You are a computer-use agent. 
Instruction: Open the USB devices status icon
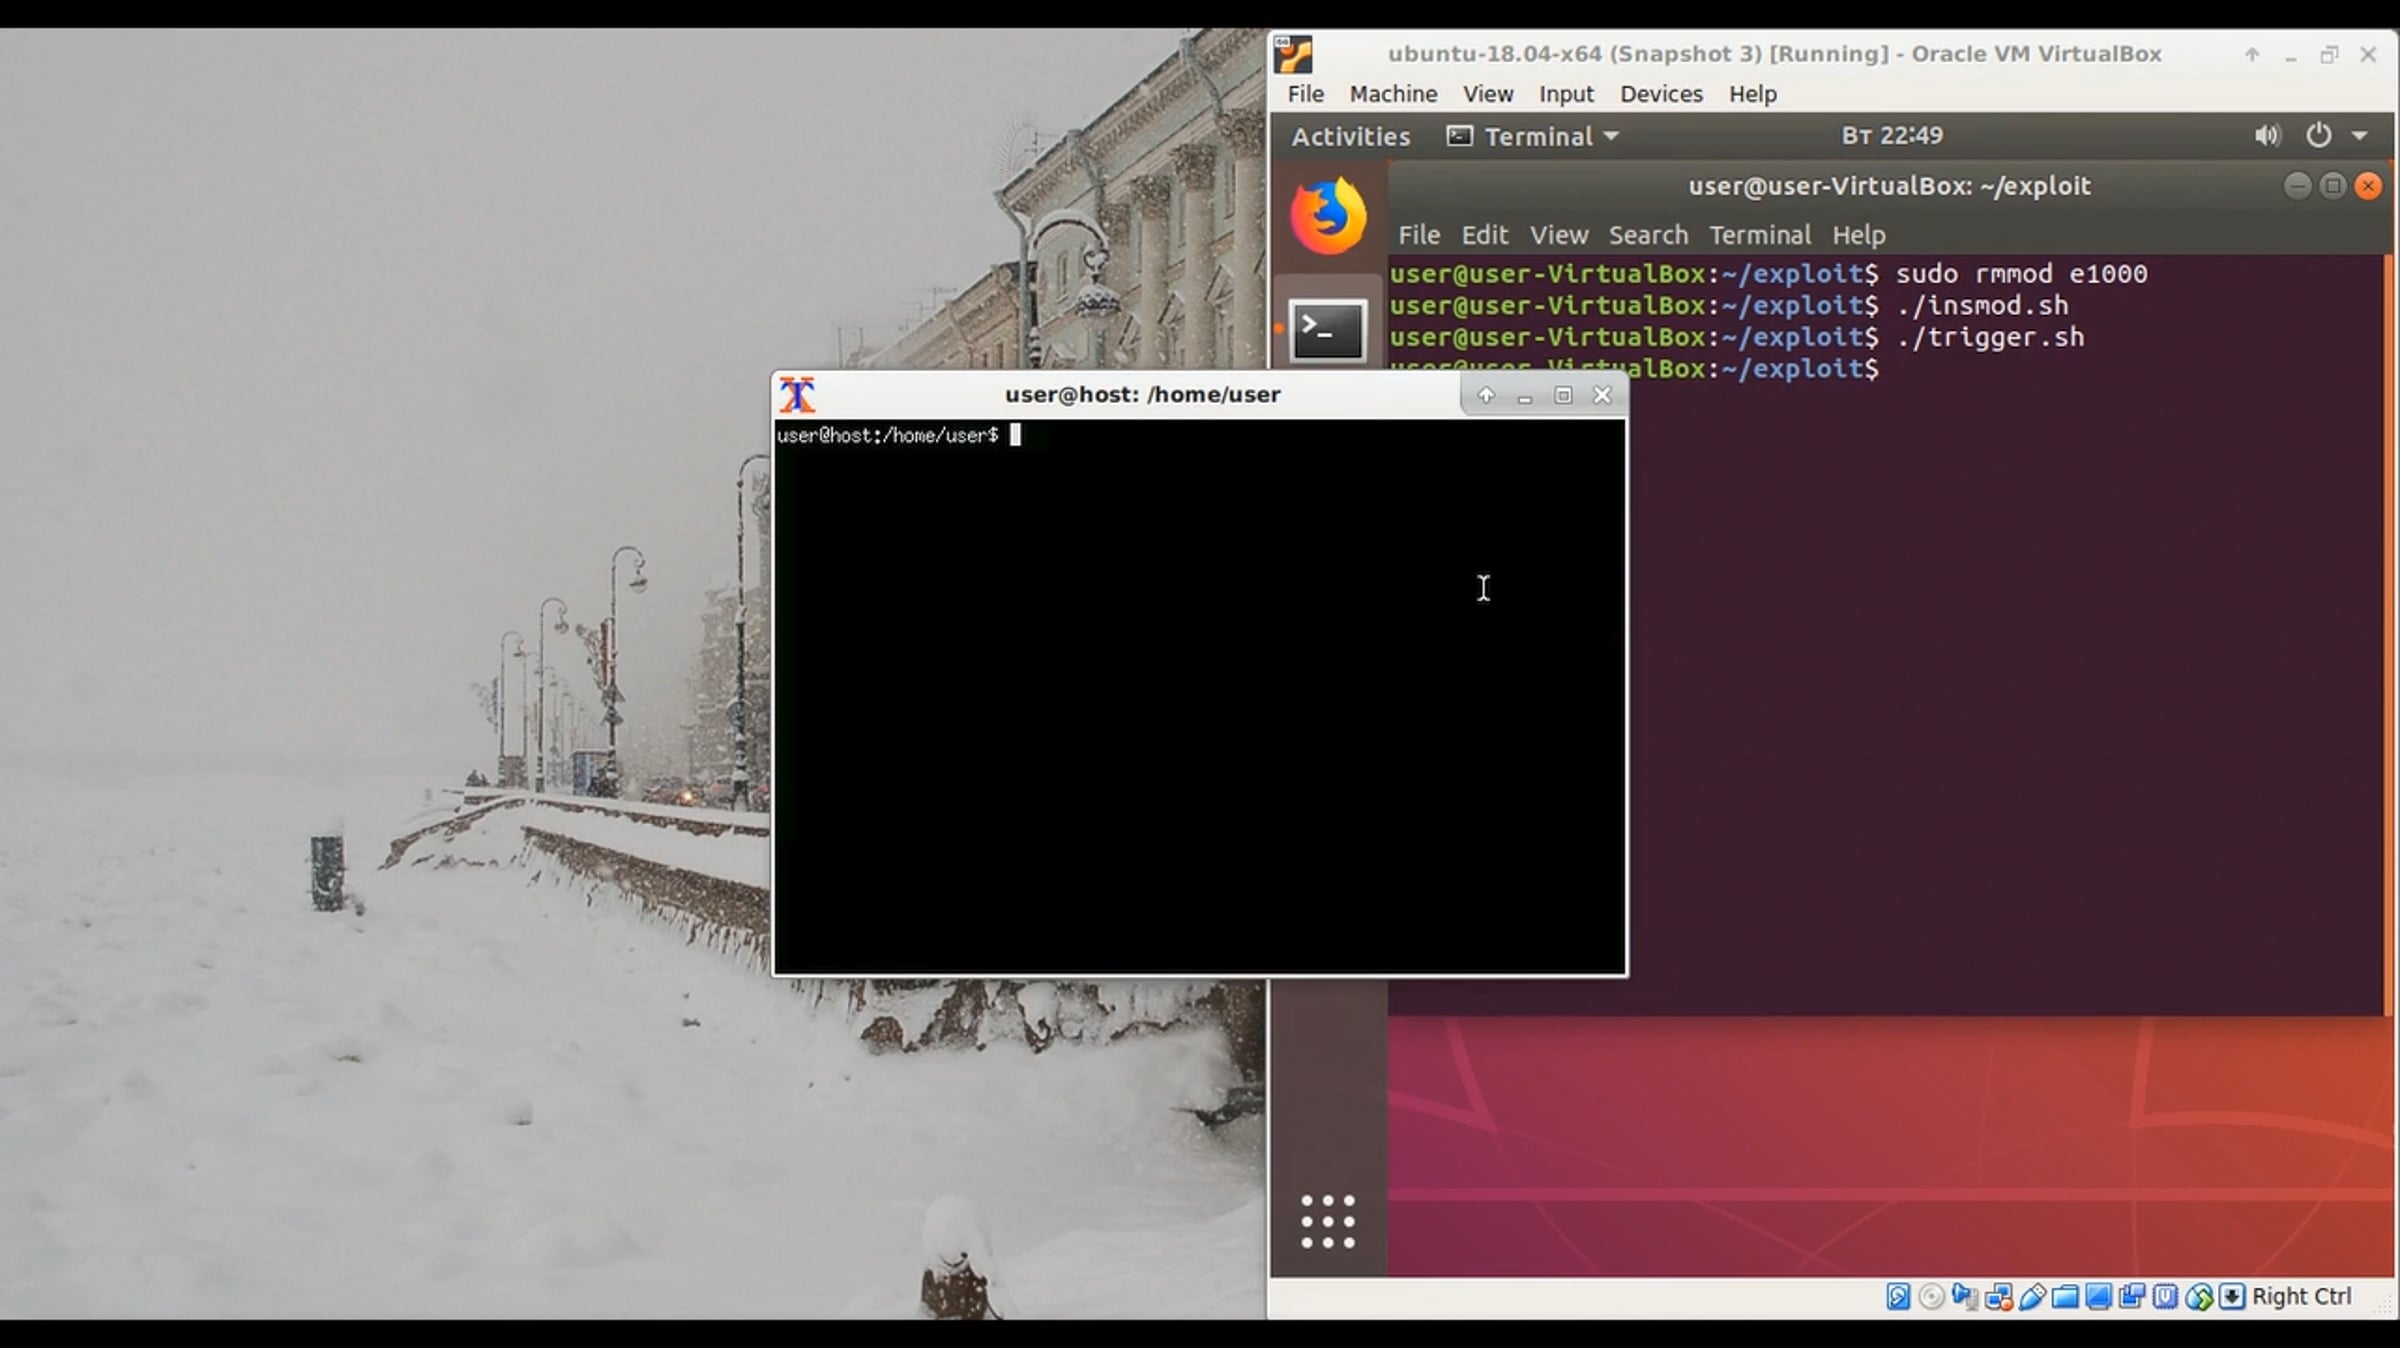click(2032, 1297)
